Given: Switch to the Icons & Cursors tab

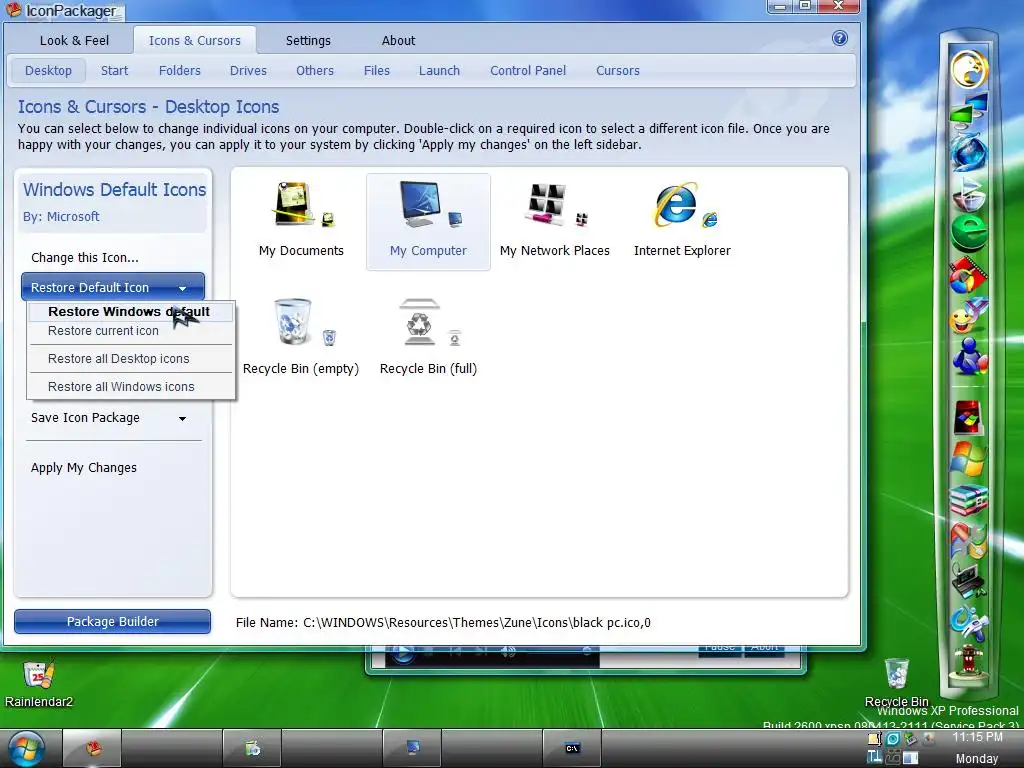Looking at the screenshot, I should [x=195, y=40].
